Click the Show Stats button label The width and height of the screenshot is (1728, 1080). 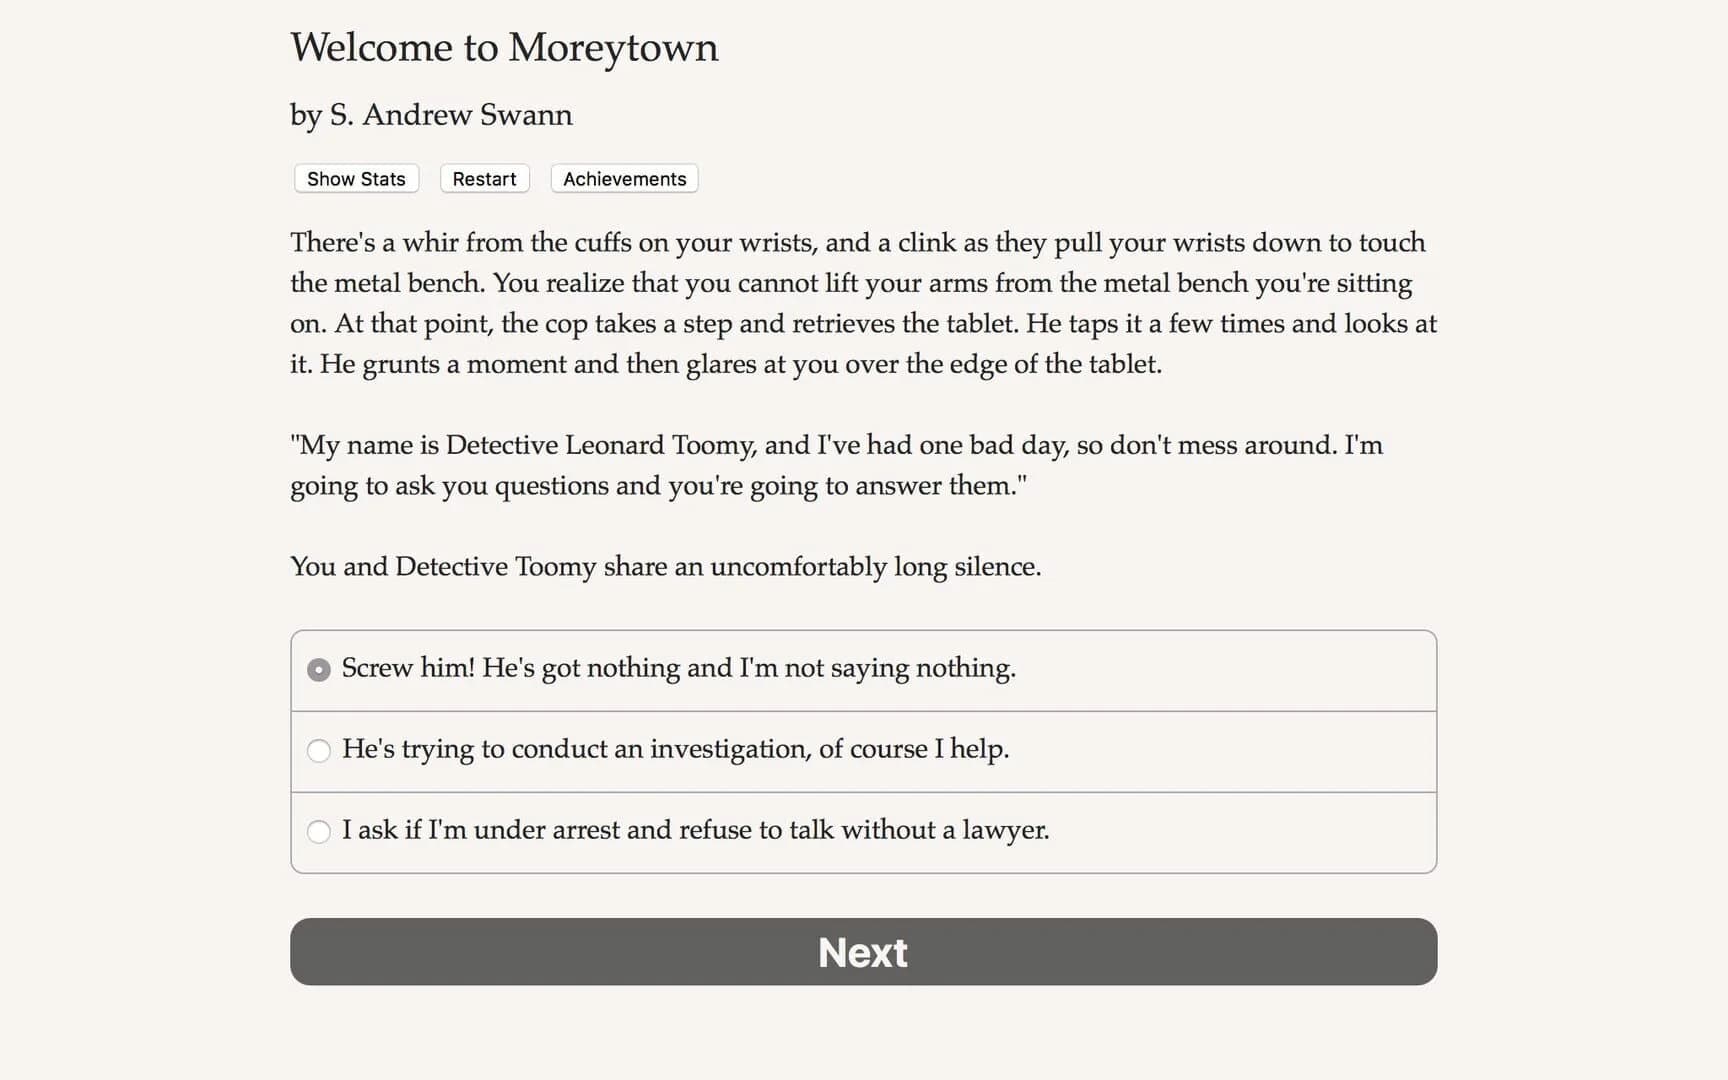[x=355, y=179]
